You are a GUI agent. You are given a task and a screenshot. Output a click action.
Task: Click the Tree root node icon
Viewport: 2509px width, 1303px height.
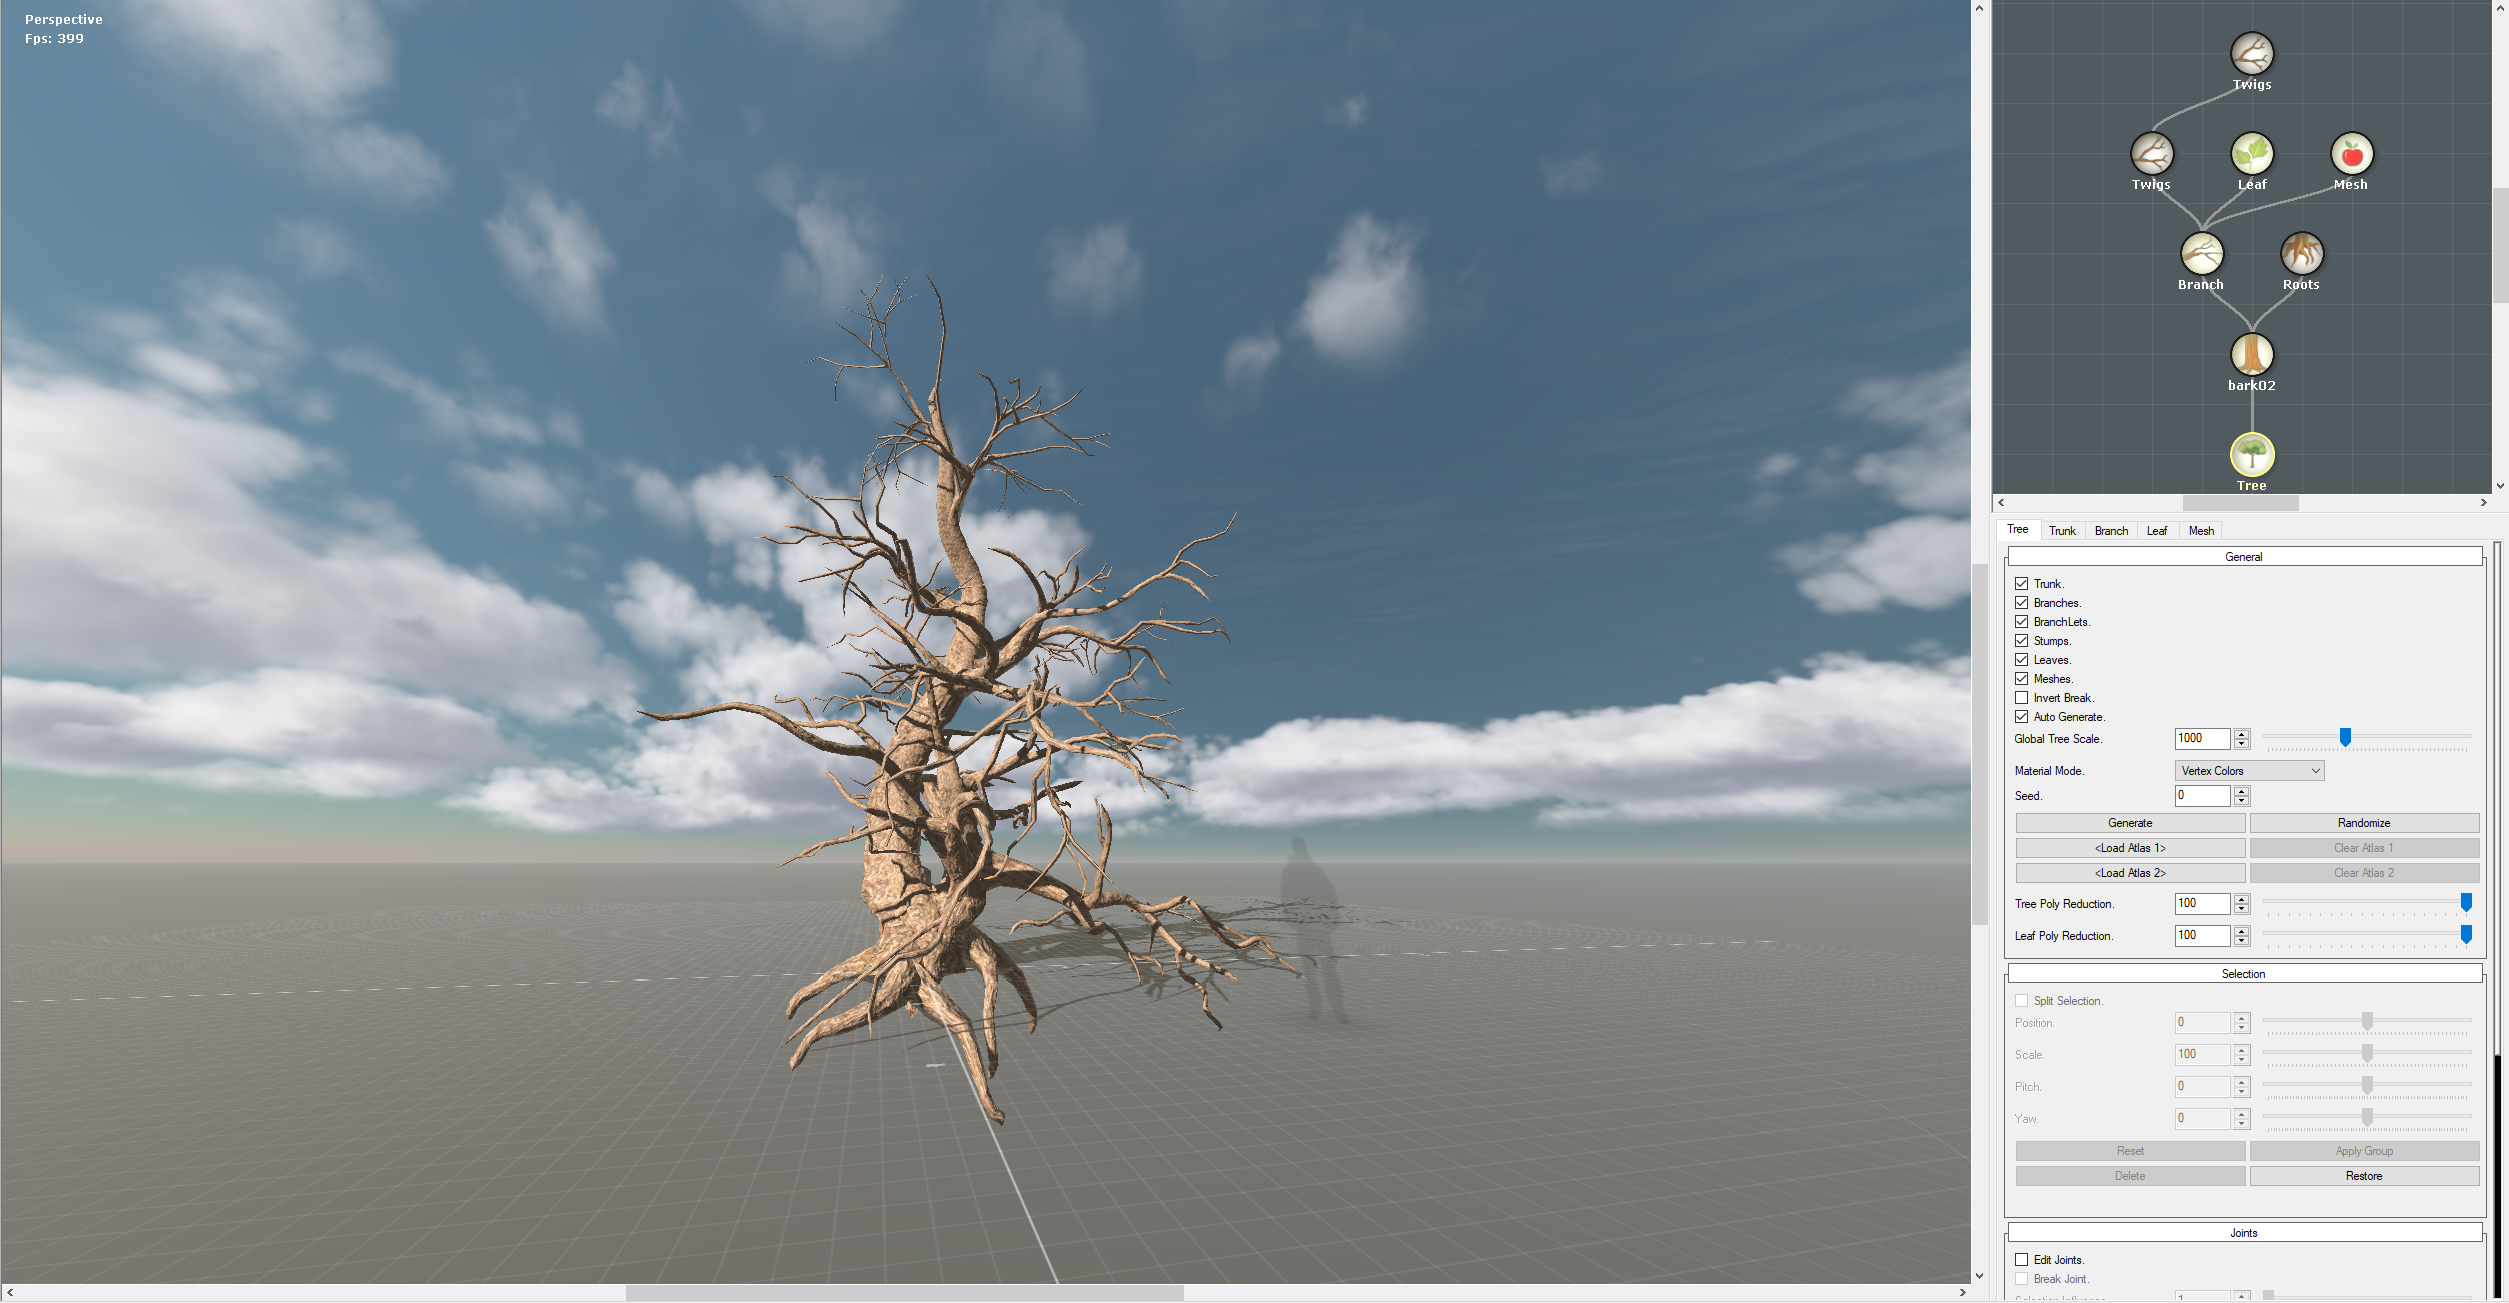pos(2251,455)
